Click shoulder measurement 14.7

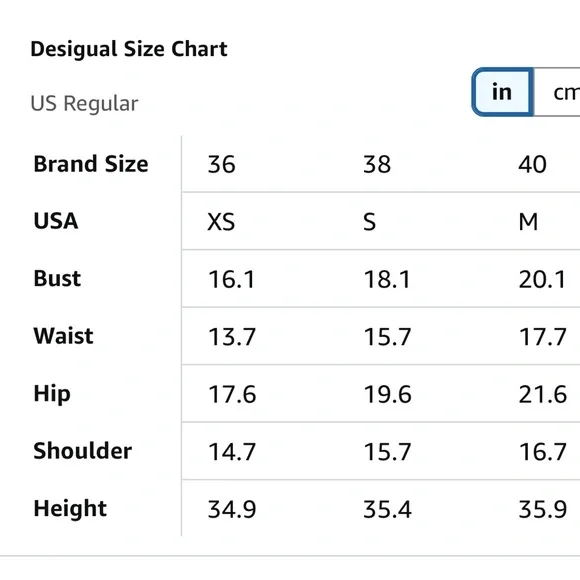(x=232, y=452)
